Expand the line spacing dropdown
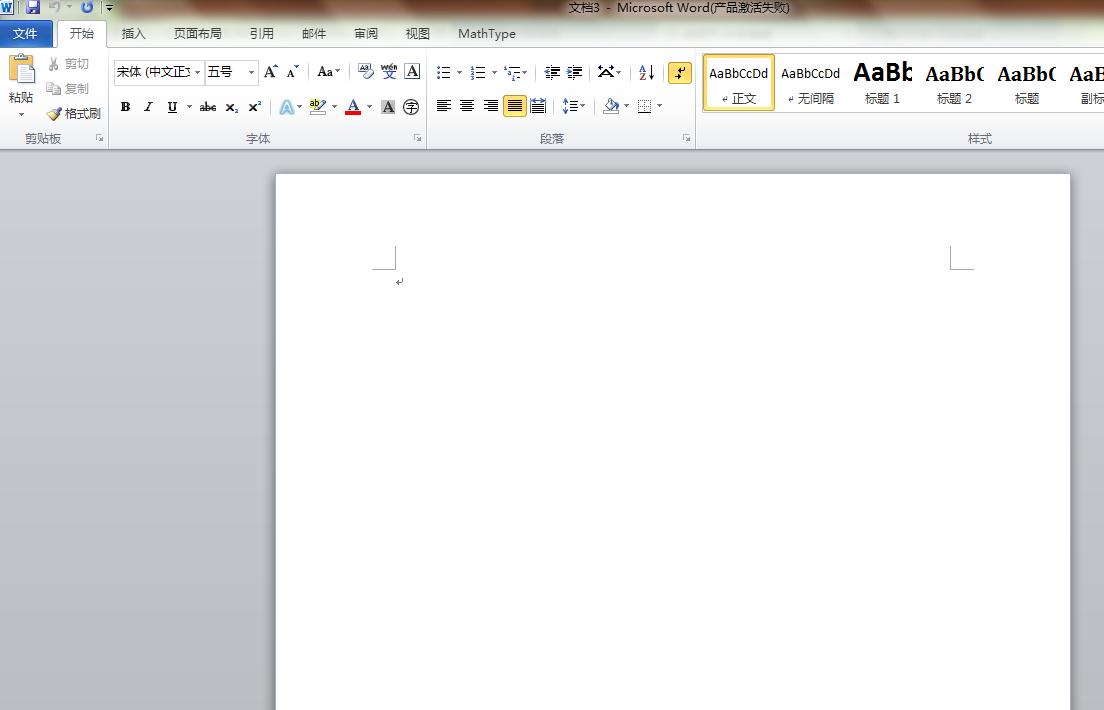Screen dimensions: 1104x710 (582, 106)
